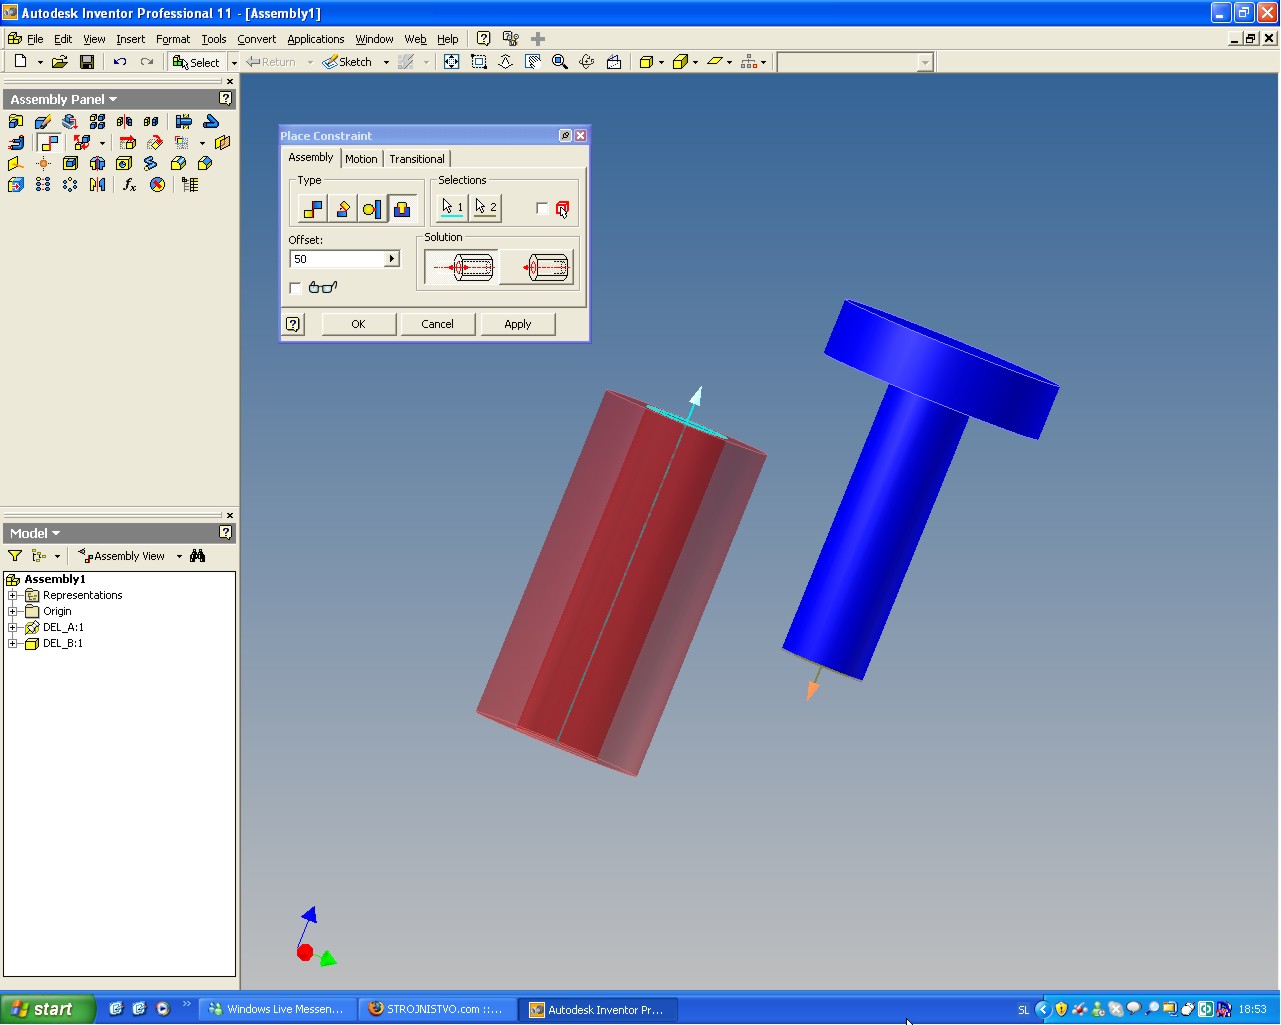1281x1025 pixels.
Task: Select the Tangent constraint type
Action: tap(372, 209)
